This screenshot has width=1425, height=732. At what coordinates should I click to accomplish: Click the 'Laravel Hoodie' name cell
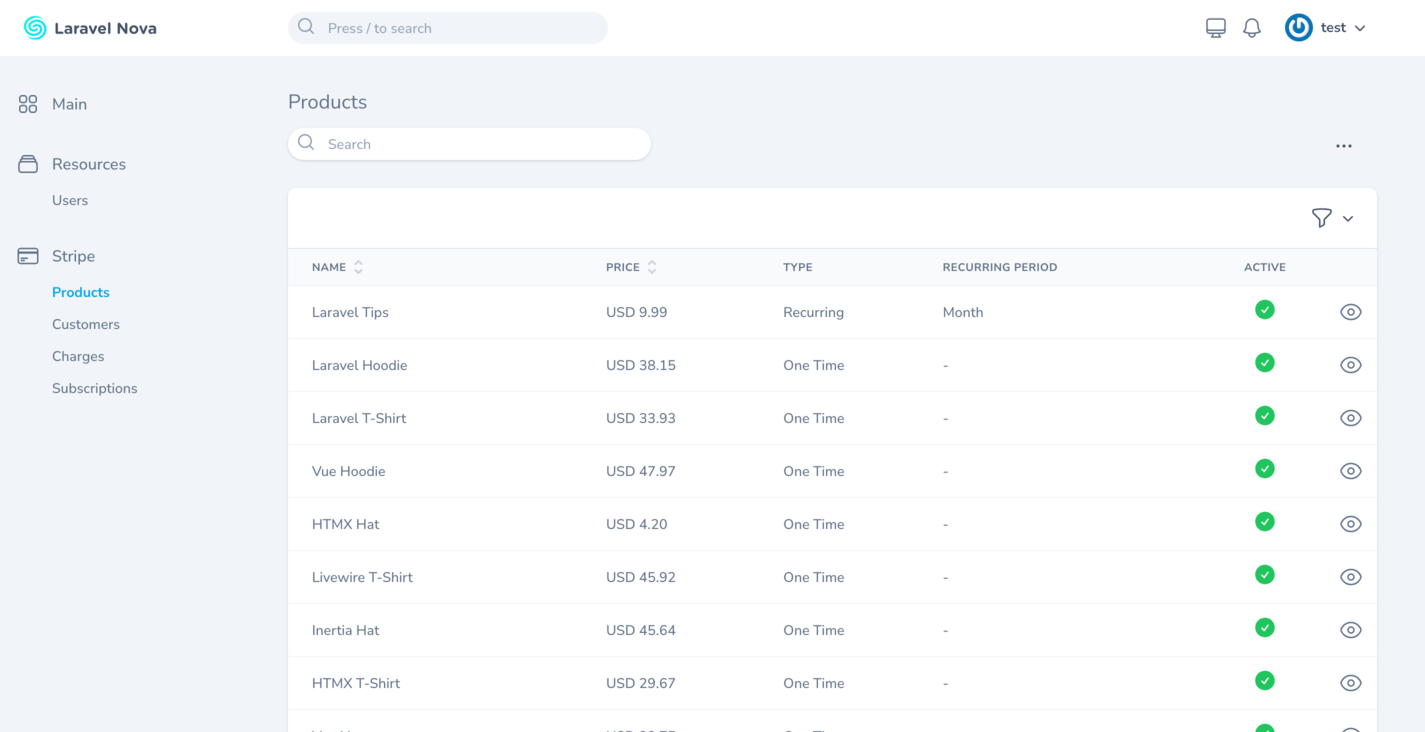point(360,365)
